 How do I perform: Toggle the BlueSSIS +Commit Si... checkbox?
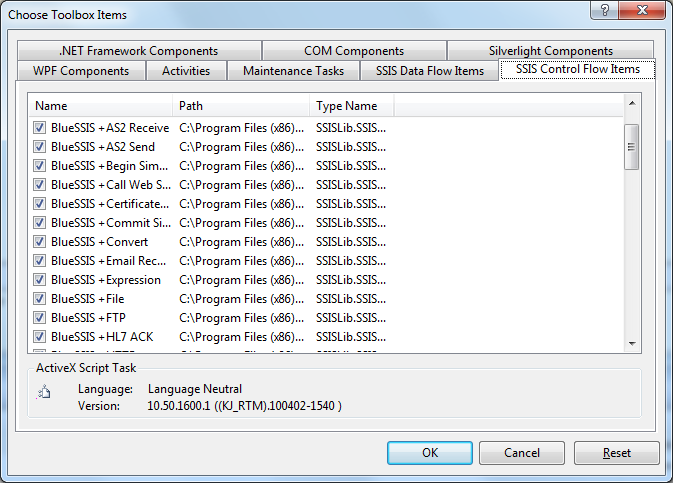tap(39, 223)
